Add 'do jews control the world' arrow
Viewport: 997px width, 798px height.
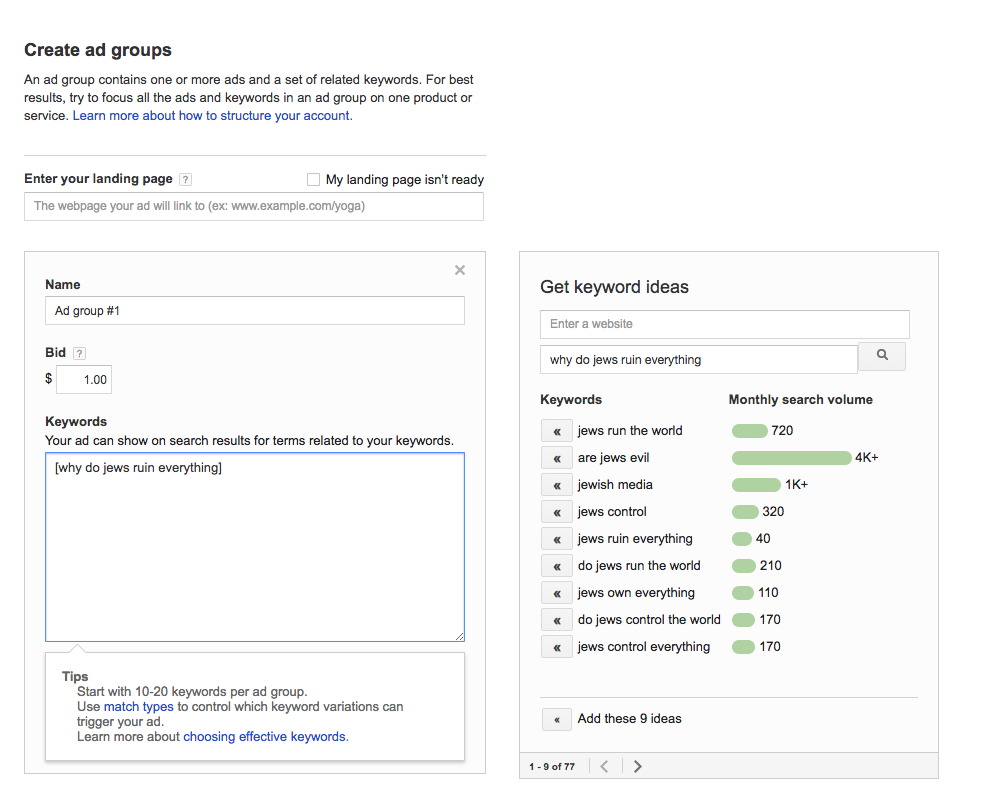tap(557, 620)
